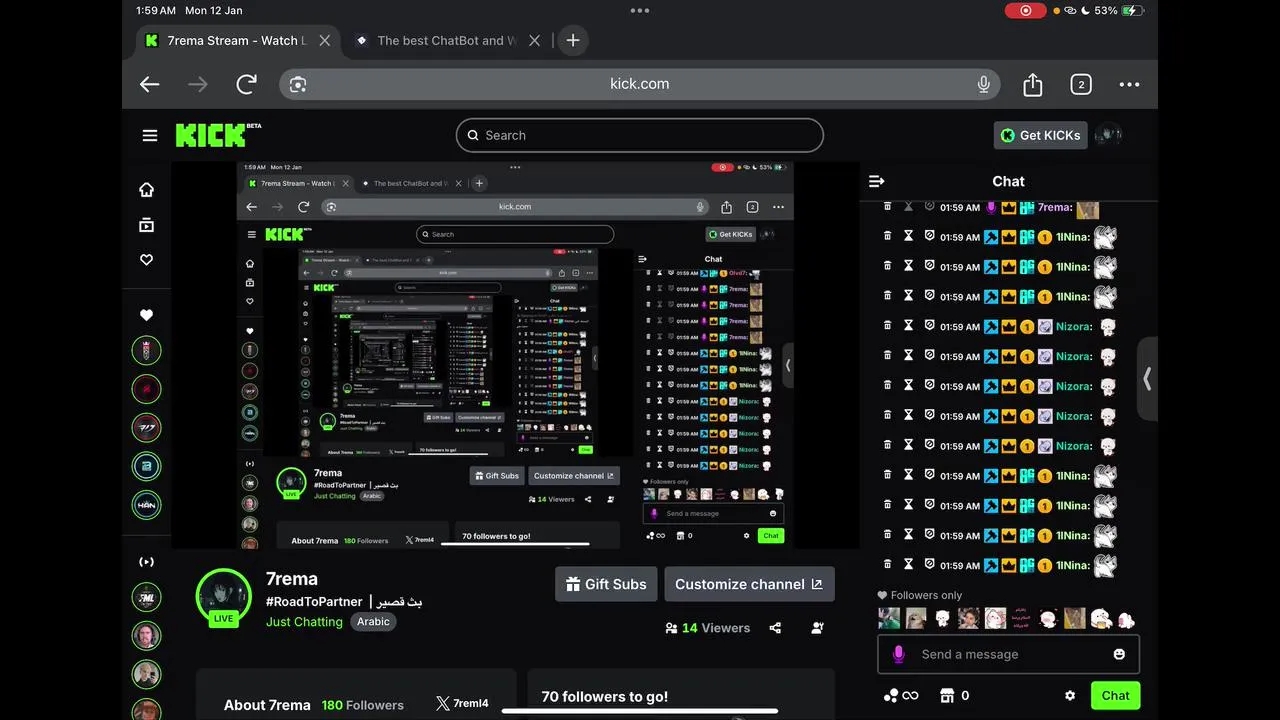Click the channel points icon
1280x720 pixels.
(x=891, y=696)
